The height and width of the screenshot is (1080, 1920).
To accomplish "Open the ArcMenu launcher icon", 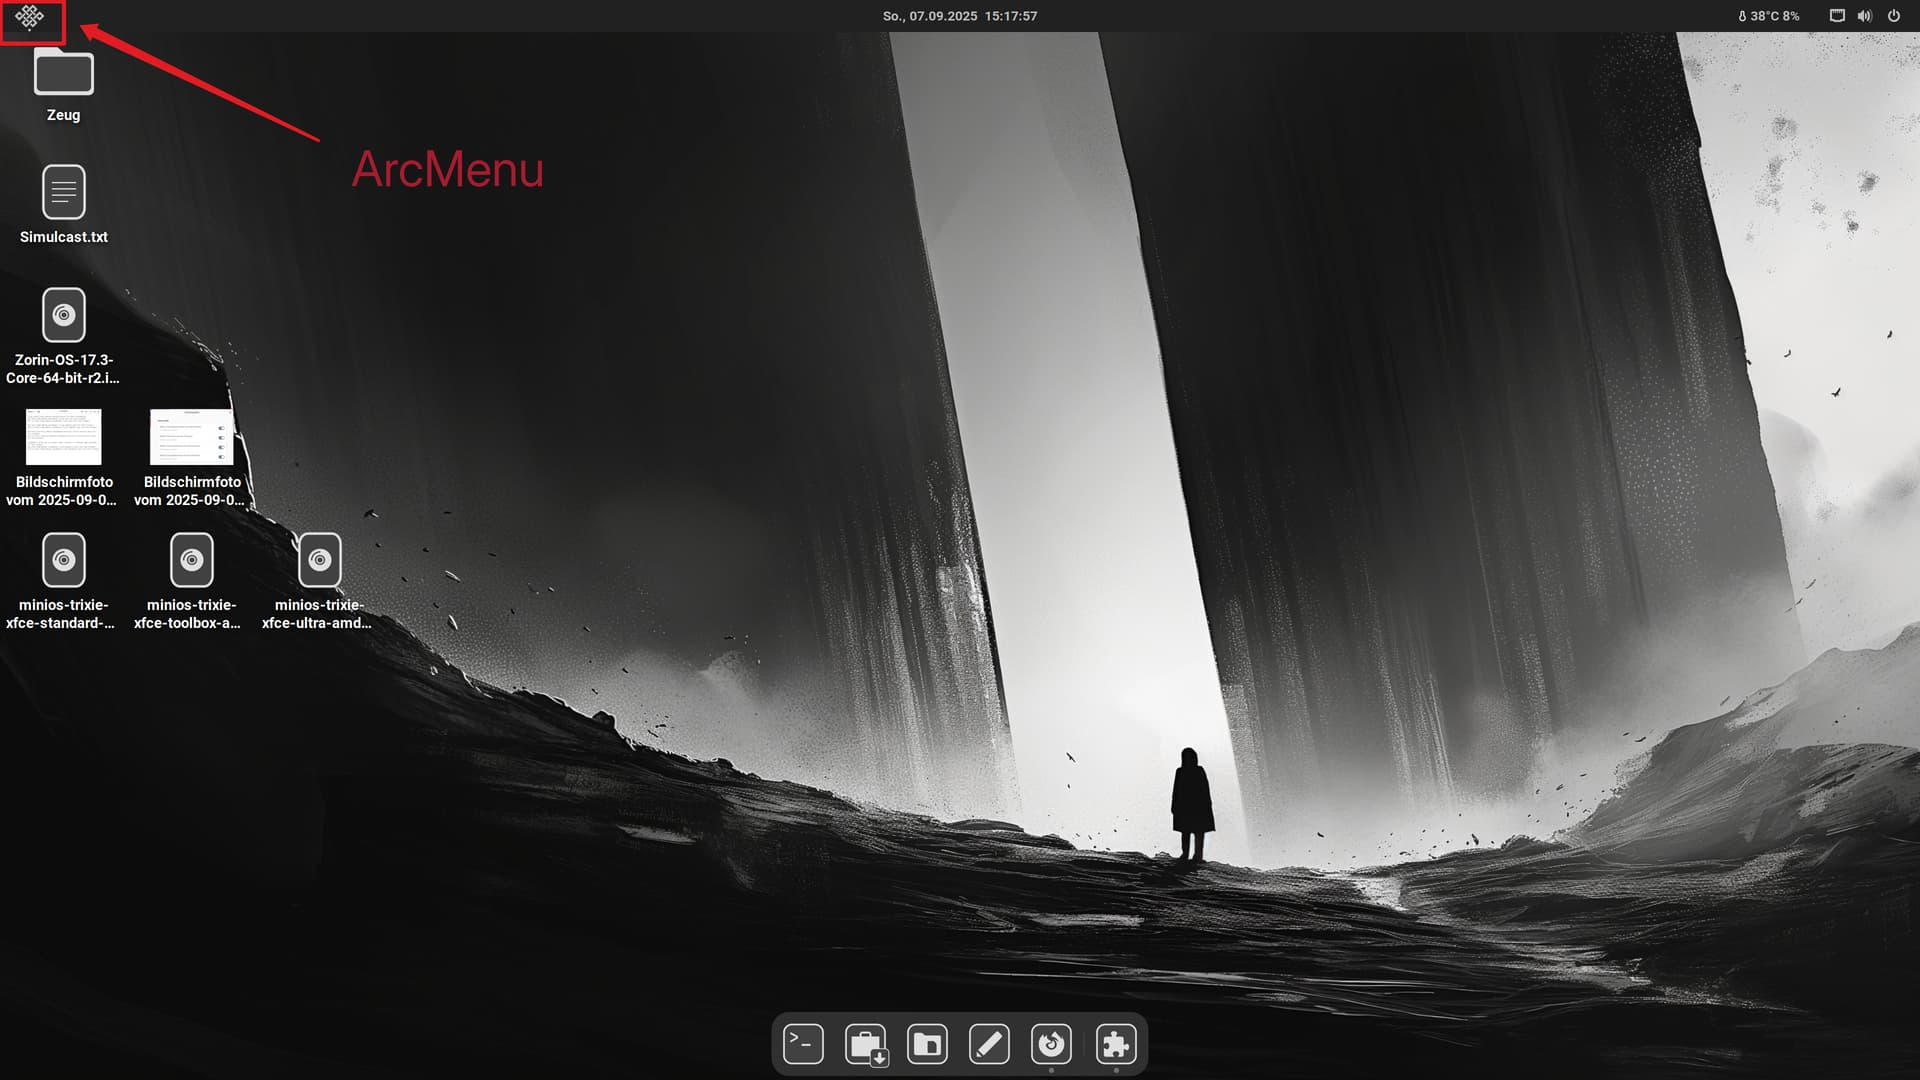I will [29, 17].
